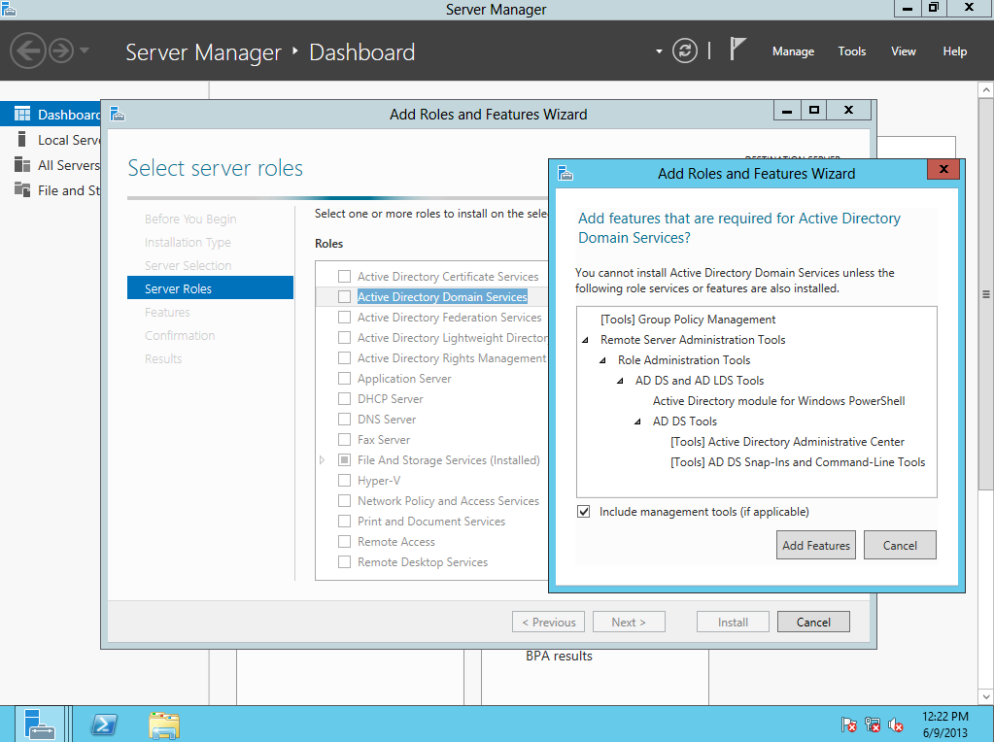The width and height of the screenshot is (994, 742).
Task: Check the Fax Server role
Action: point(344,439)
